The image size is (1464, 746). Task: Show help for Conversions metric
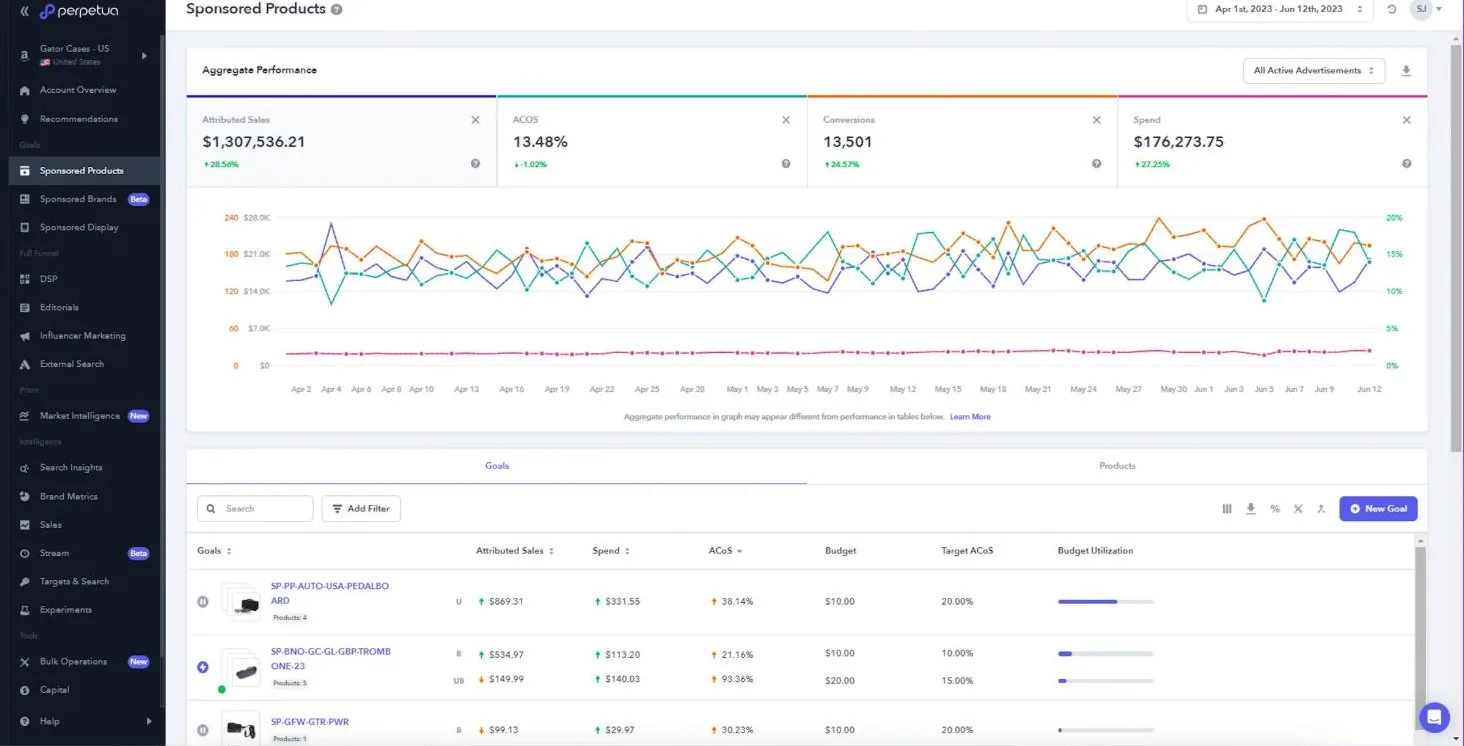1096,164
